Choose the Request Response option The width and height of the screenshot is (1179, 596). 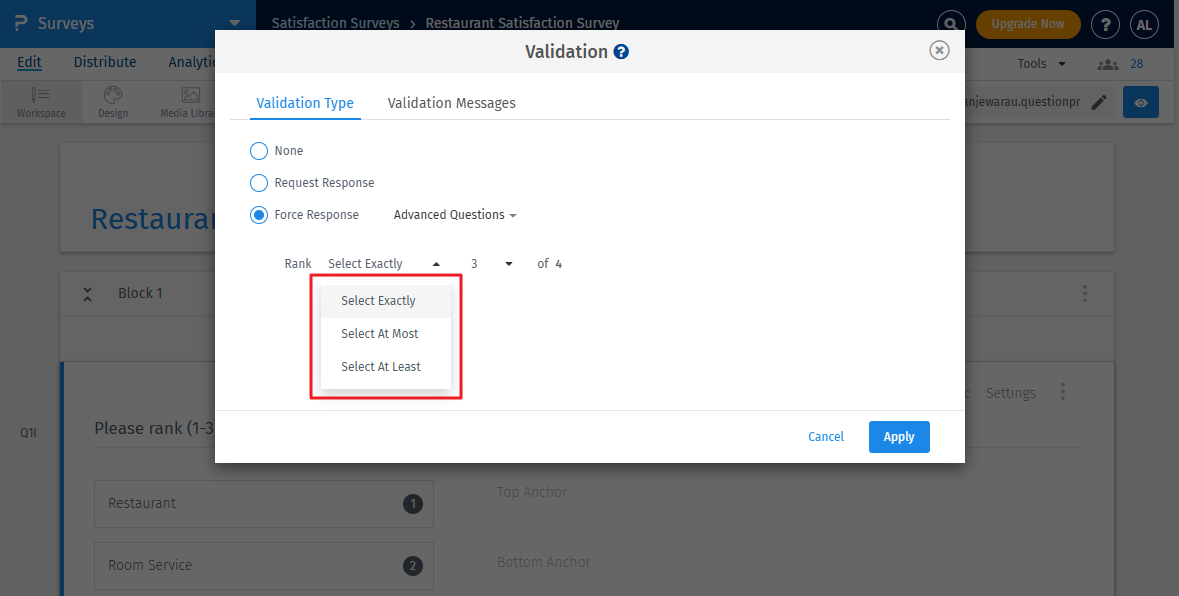tap(259, 182)
